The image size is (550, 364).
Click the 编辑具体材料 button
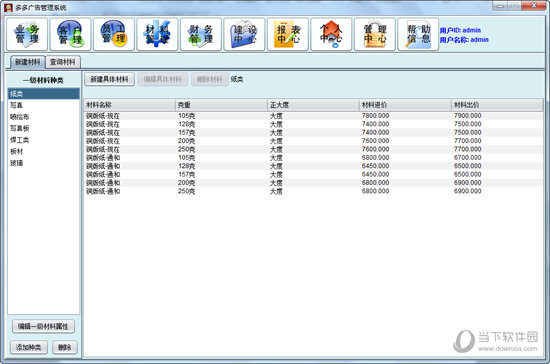click(163, 79)
